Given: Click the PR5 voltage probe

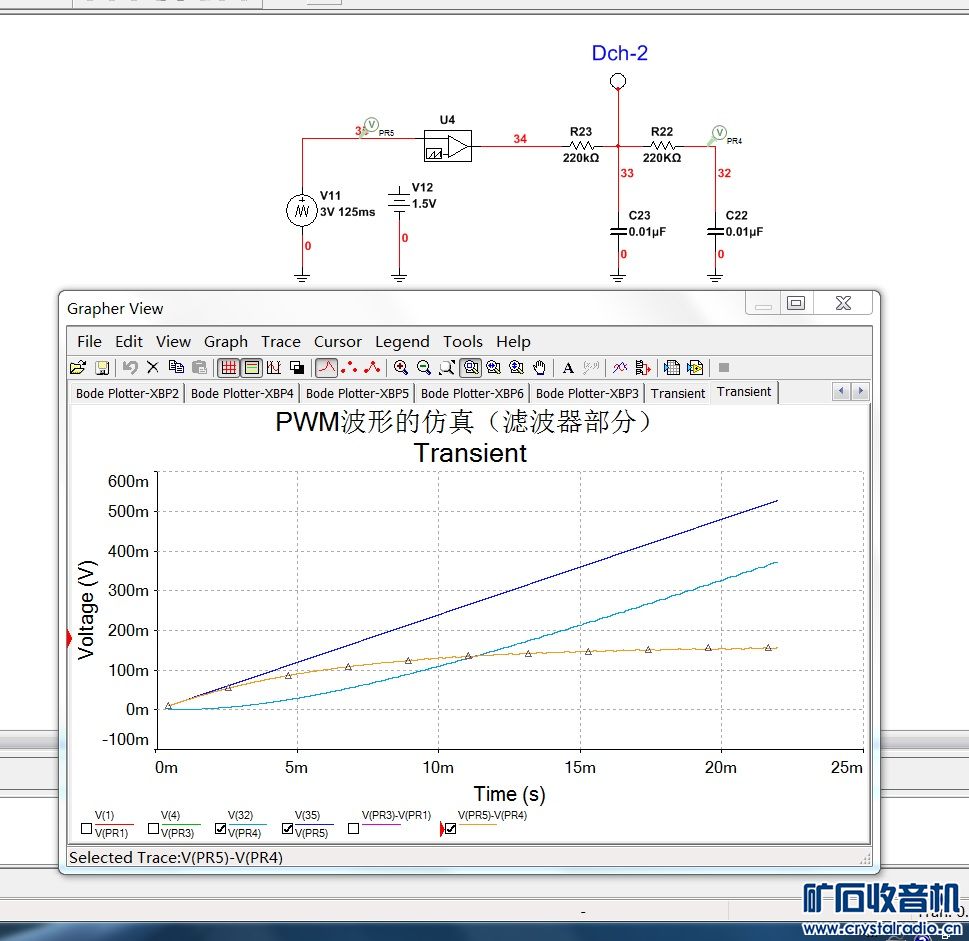Looking at the screenshot, I should coord(370,126).
